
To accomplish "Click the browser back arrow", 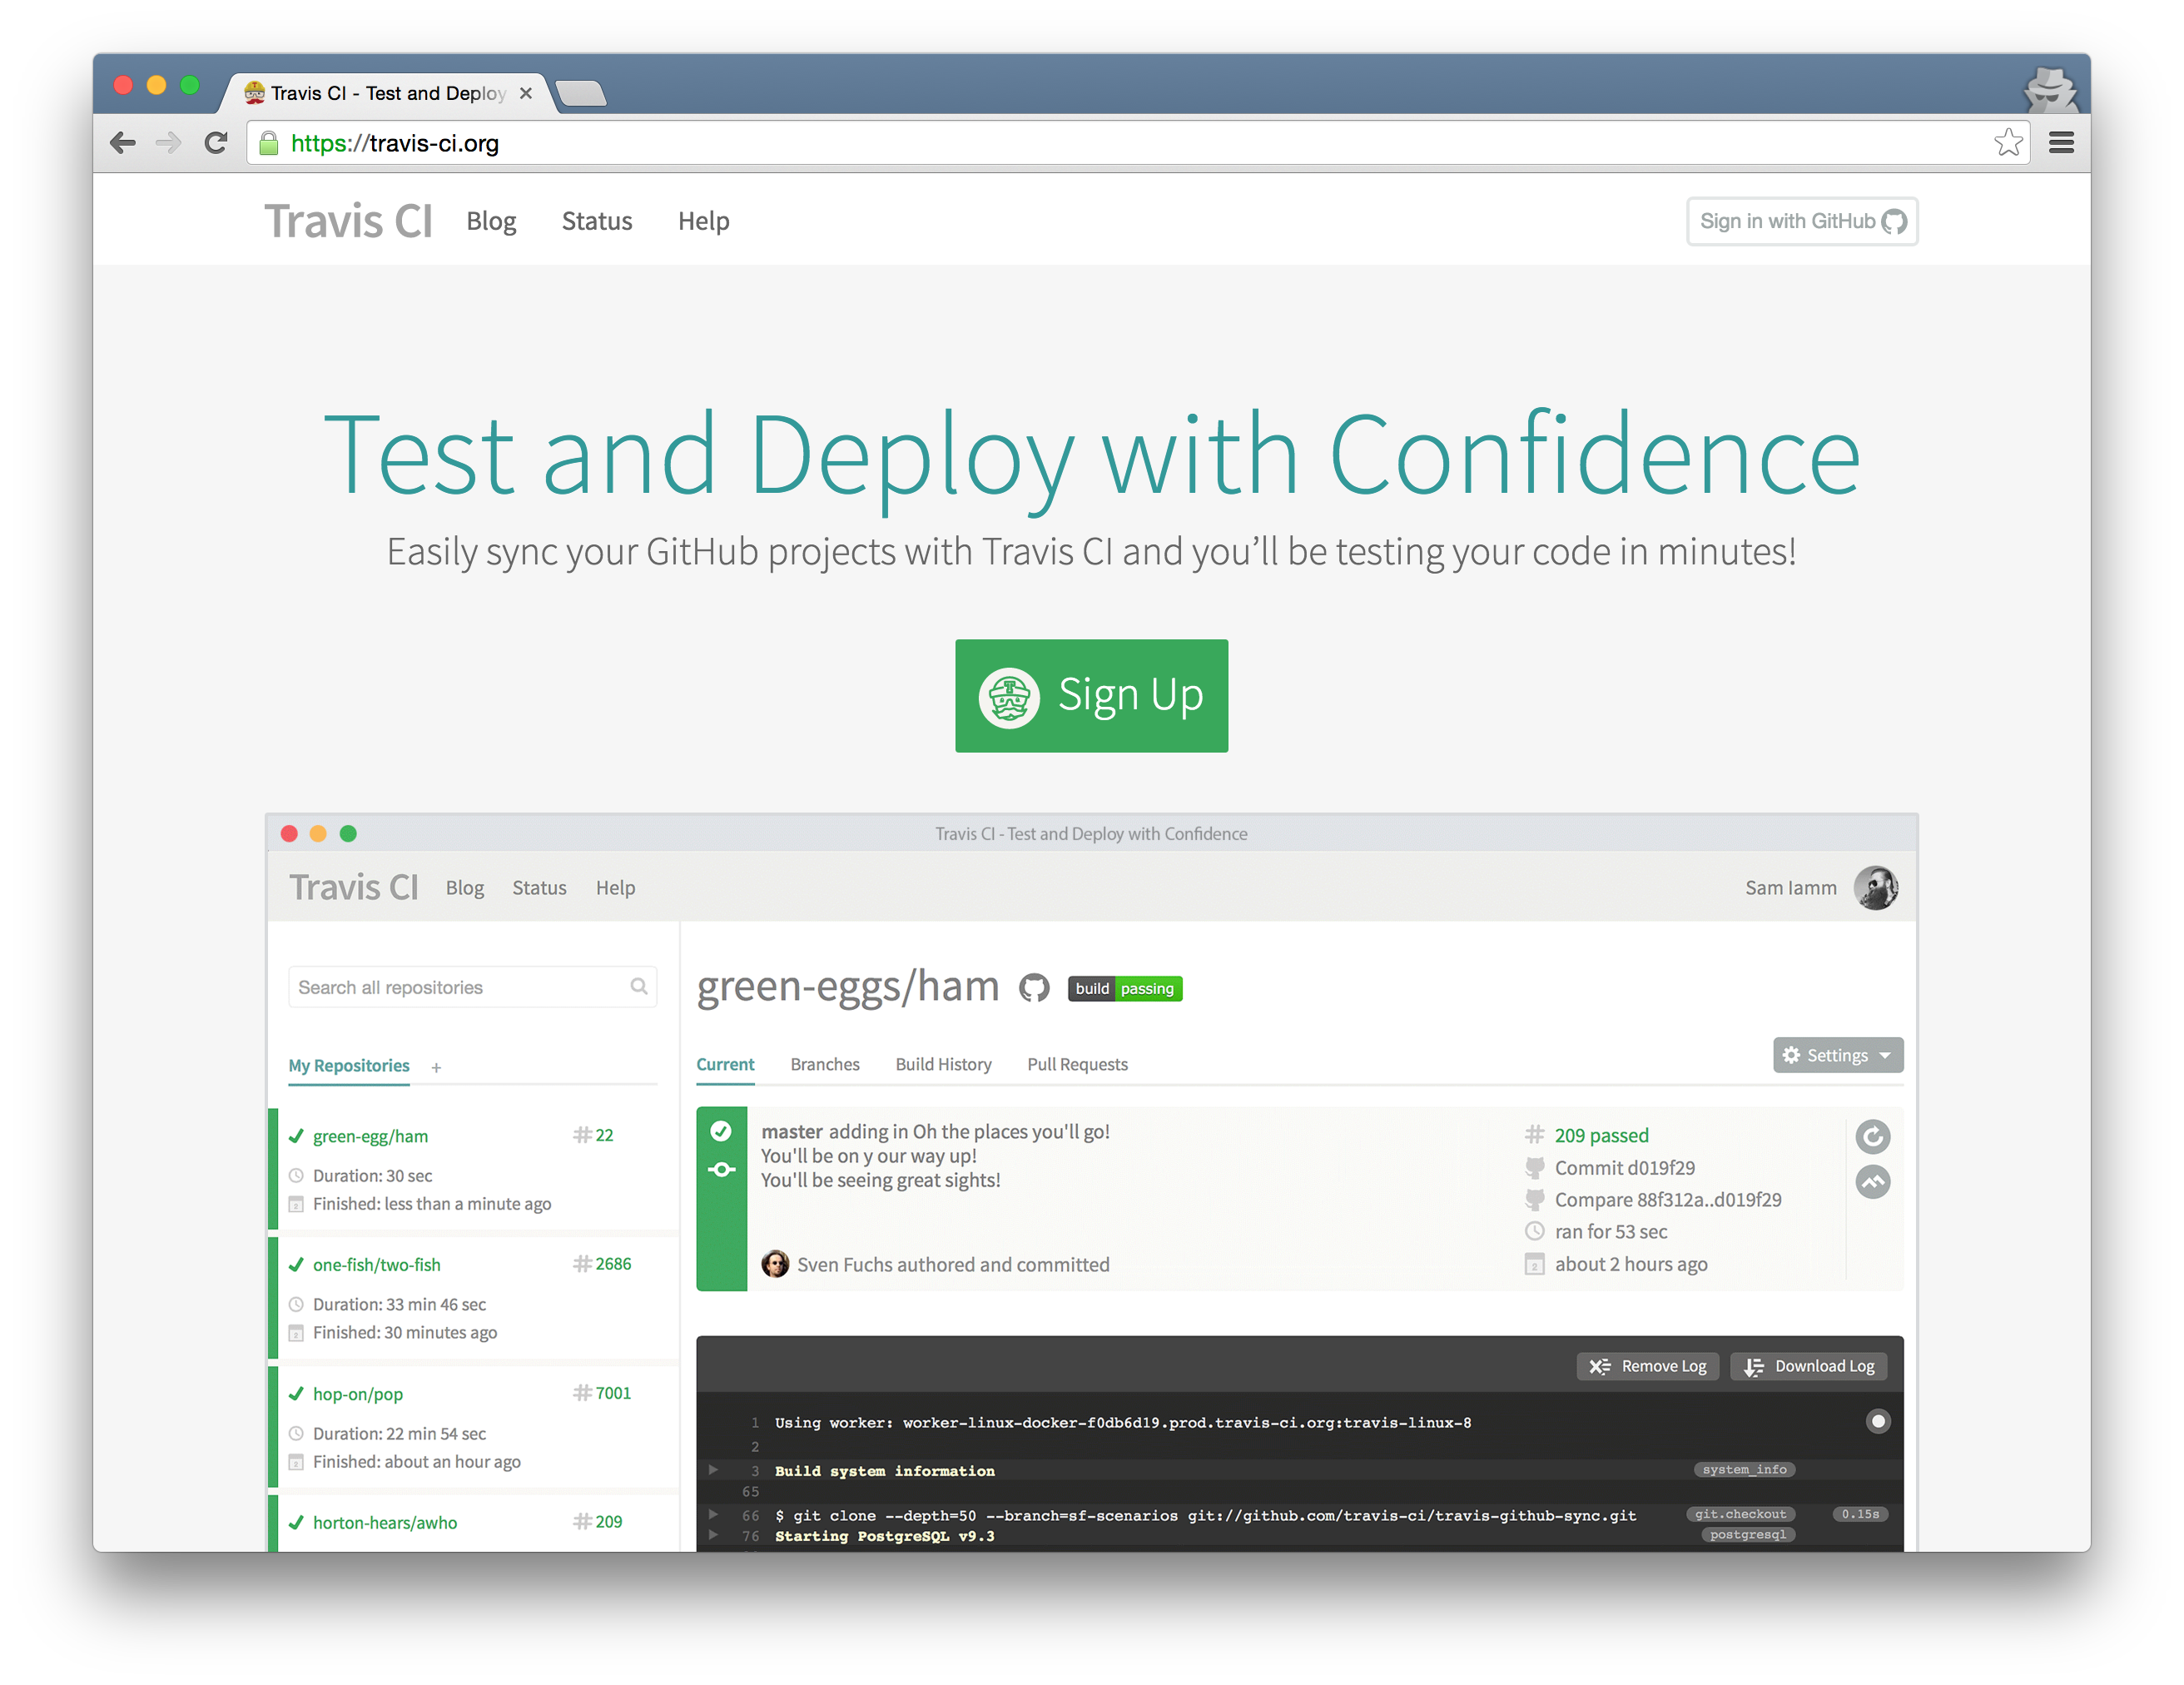I will click(122, 143).
